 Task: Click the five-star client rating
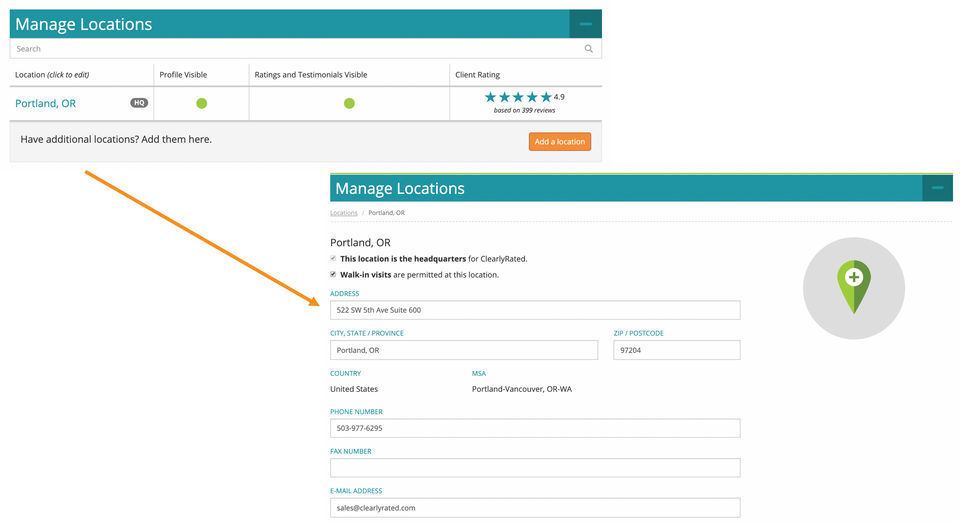click(x=518, y=97)
